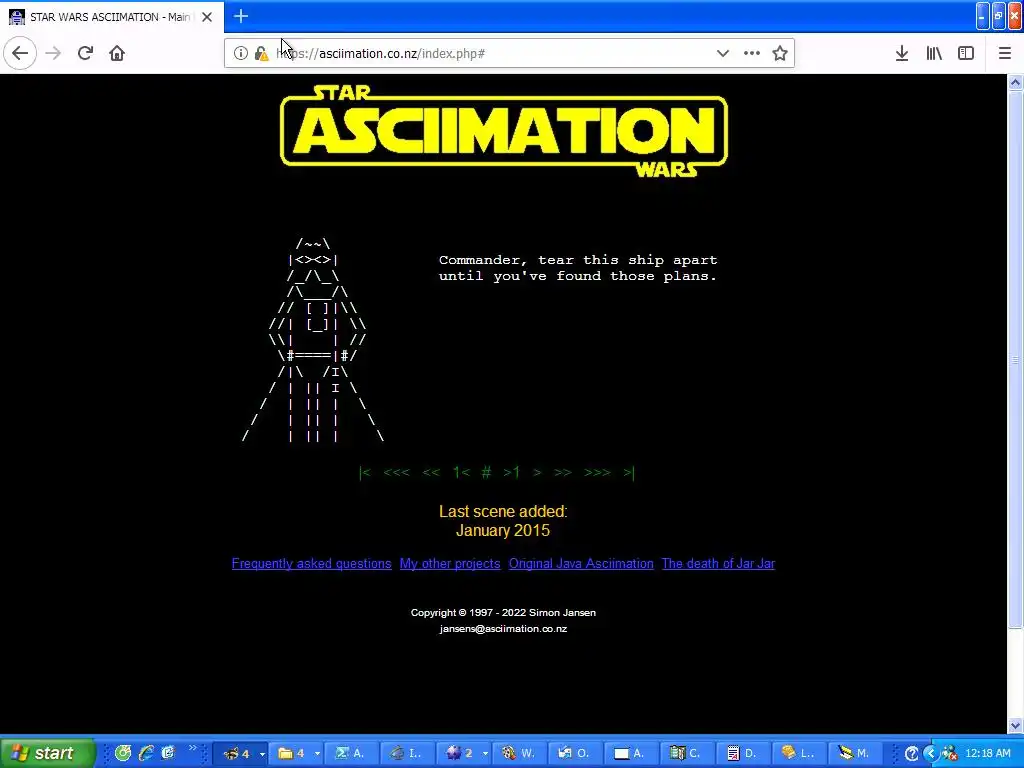Switch to the C. taskbar window
Viewport: 1024px width, 768px height.
click(x=686, y=753)
